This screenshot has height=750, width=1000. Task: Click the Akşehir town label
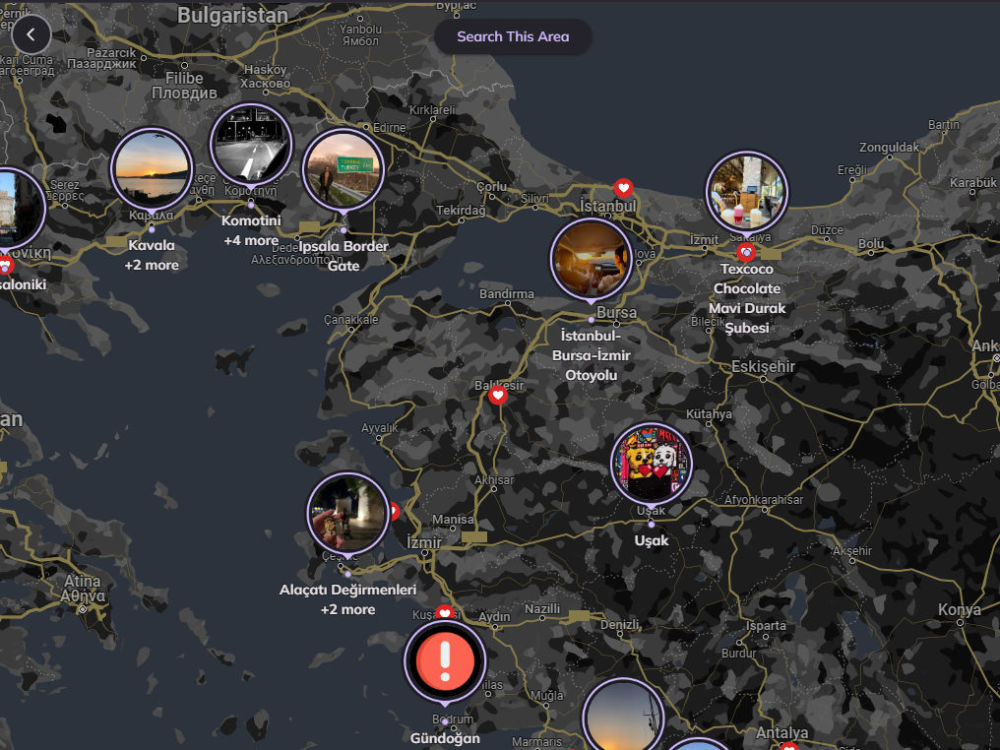click(x=852, y=550)
